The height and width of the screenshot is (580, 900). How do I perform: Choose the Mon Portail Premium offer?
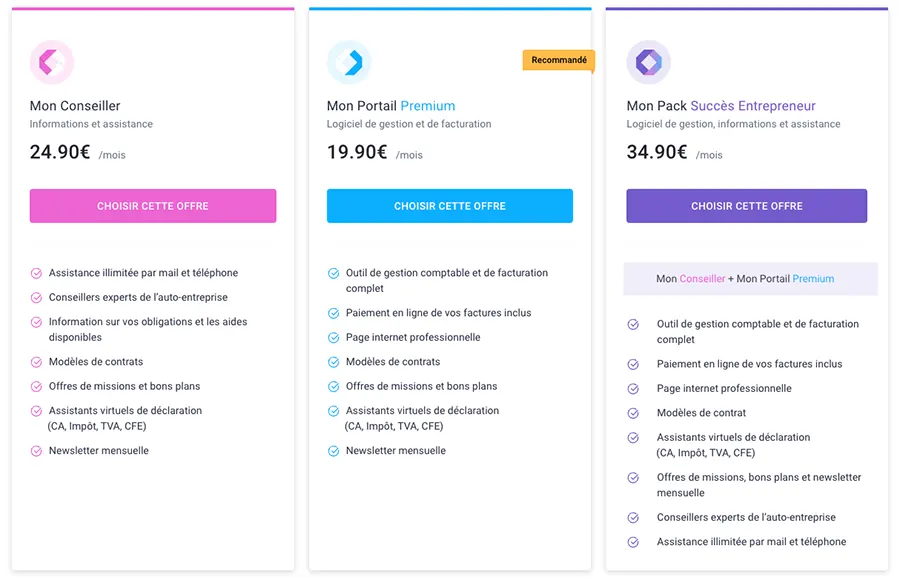tap(450, 206)
